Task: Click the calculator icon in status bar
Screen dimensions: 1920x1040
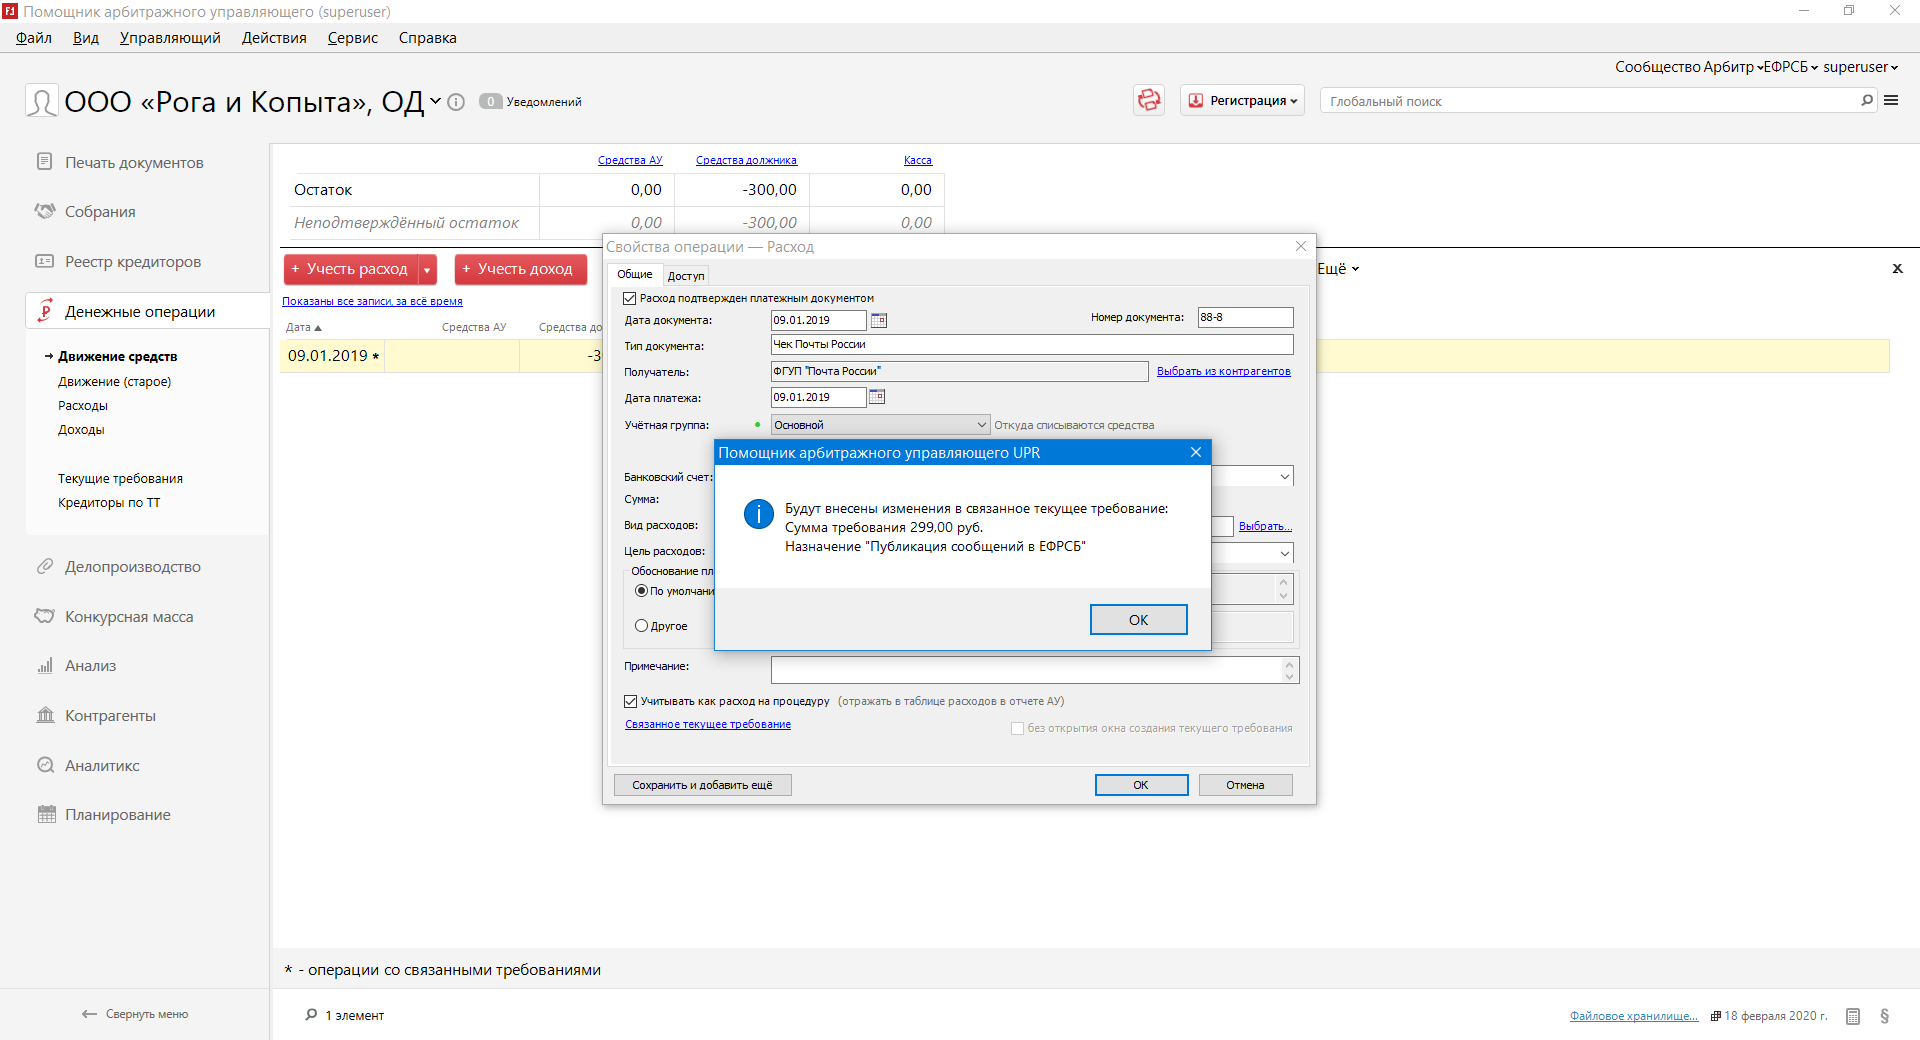Action: [x=1852, y=1016]
